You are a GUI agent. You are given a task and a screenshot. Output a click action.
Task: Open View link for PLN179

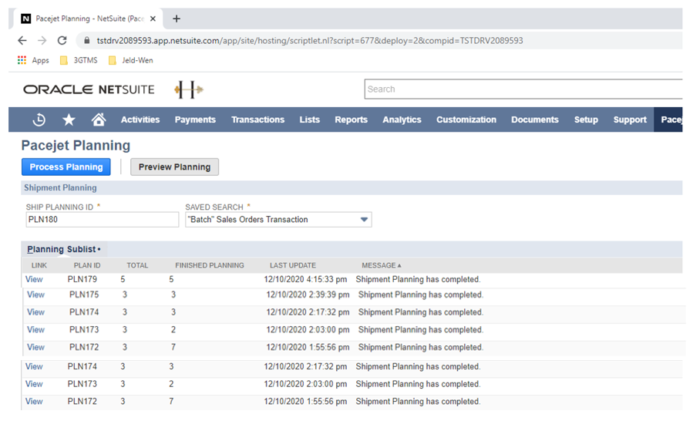coord(34,279)
